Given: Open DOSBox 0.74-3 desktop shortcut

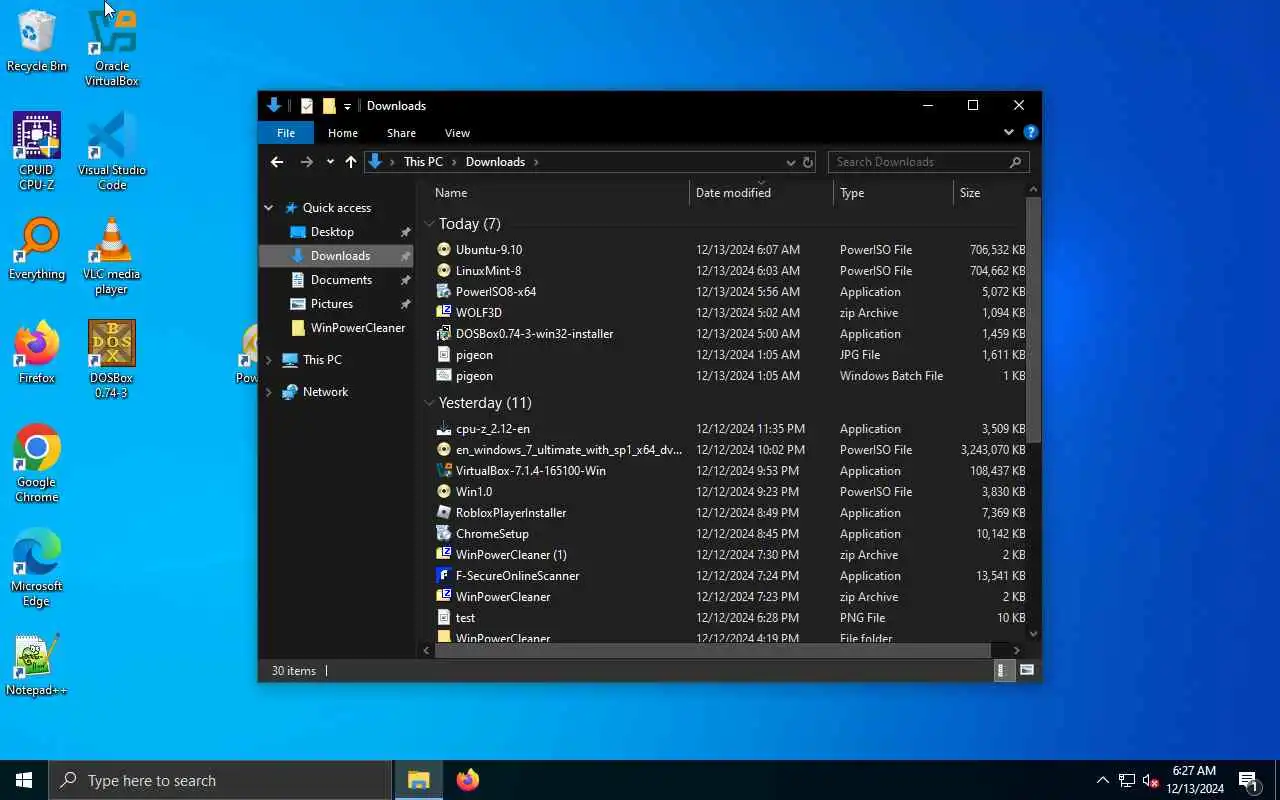Looking at the screenshot, I should 112,359.
